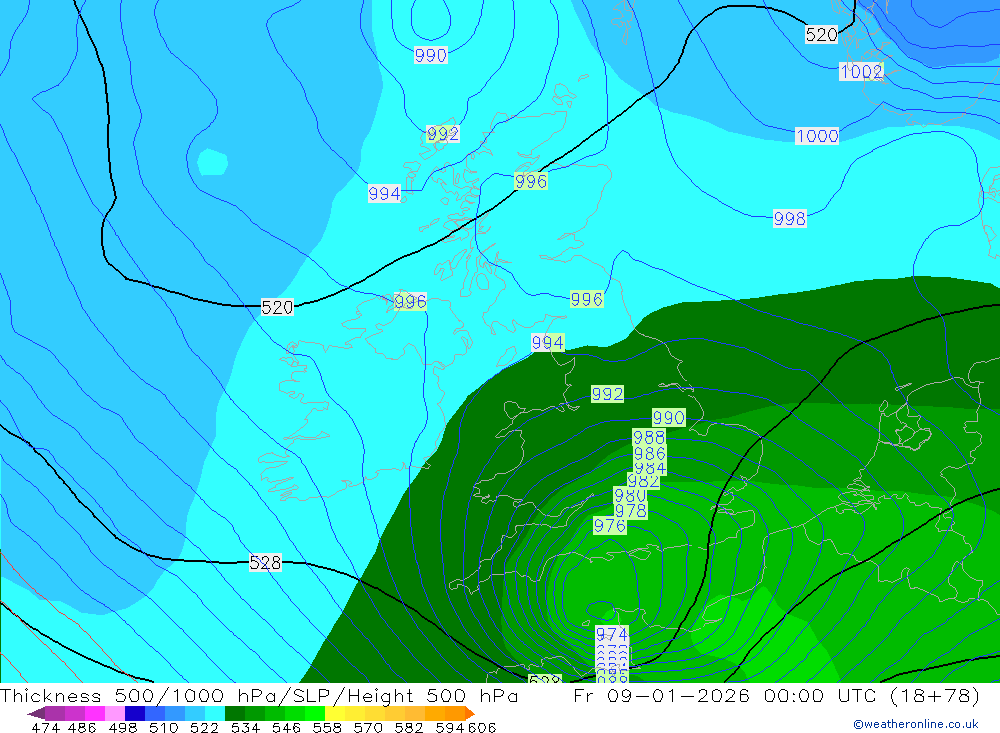Click the 988 isobar label
The height and width of the screenshot is (733, 1000).
(x=649, y=437)
